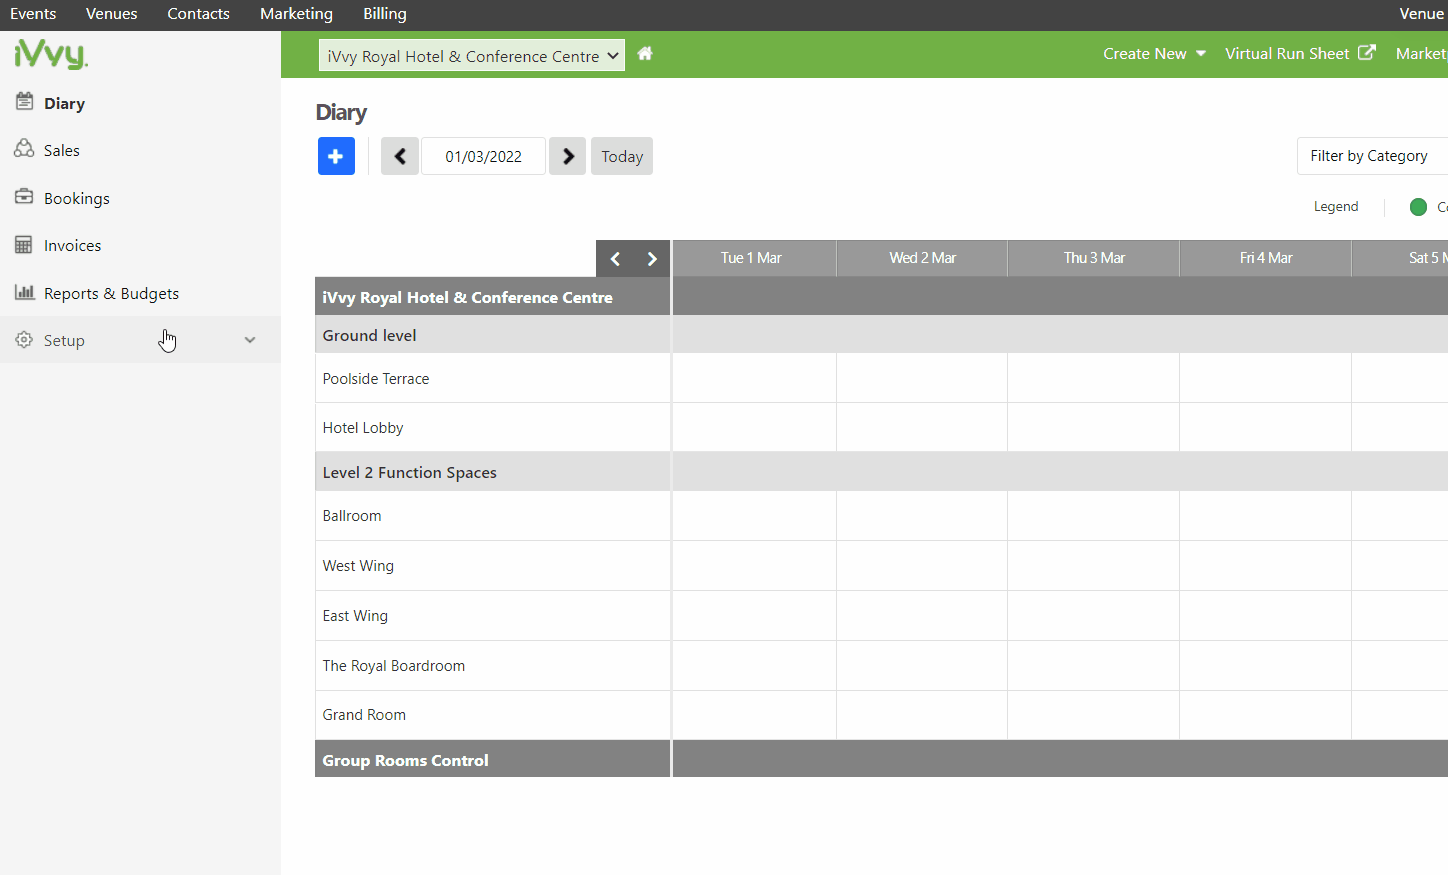
Task: Click the Ground level group header
Action: point(493,335)
